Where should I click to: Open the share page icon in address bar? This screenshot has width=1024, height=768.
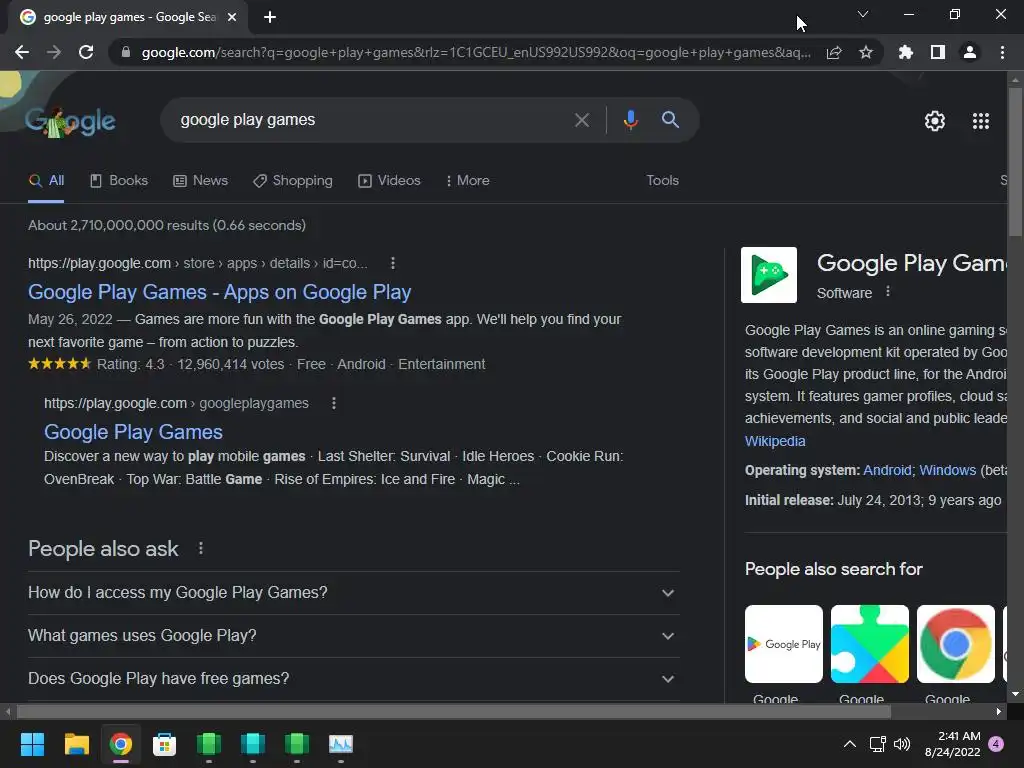pos(834,52)
